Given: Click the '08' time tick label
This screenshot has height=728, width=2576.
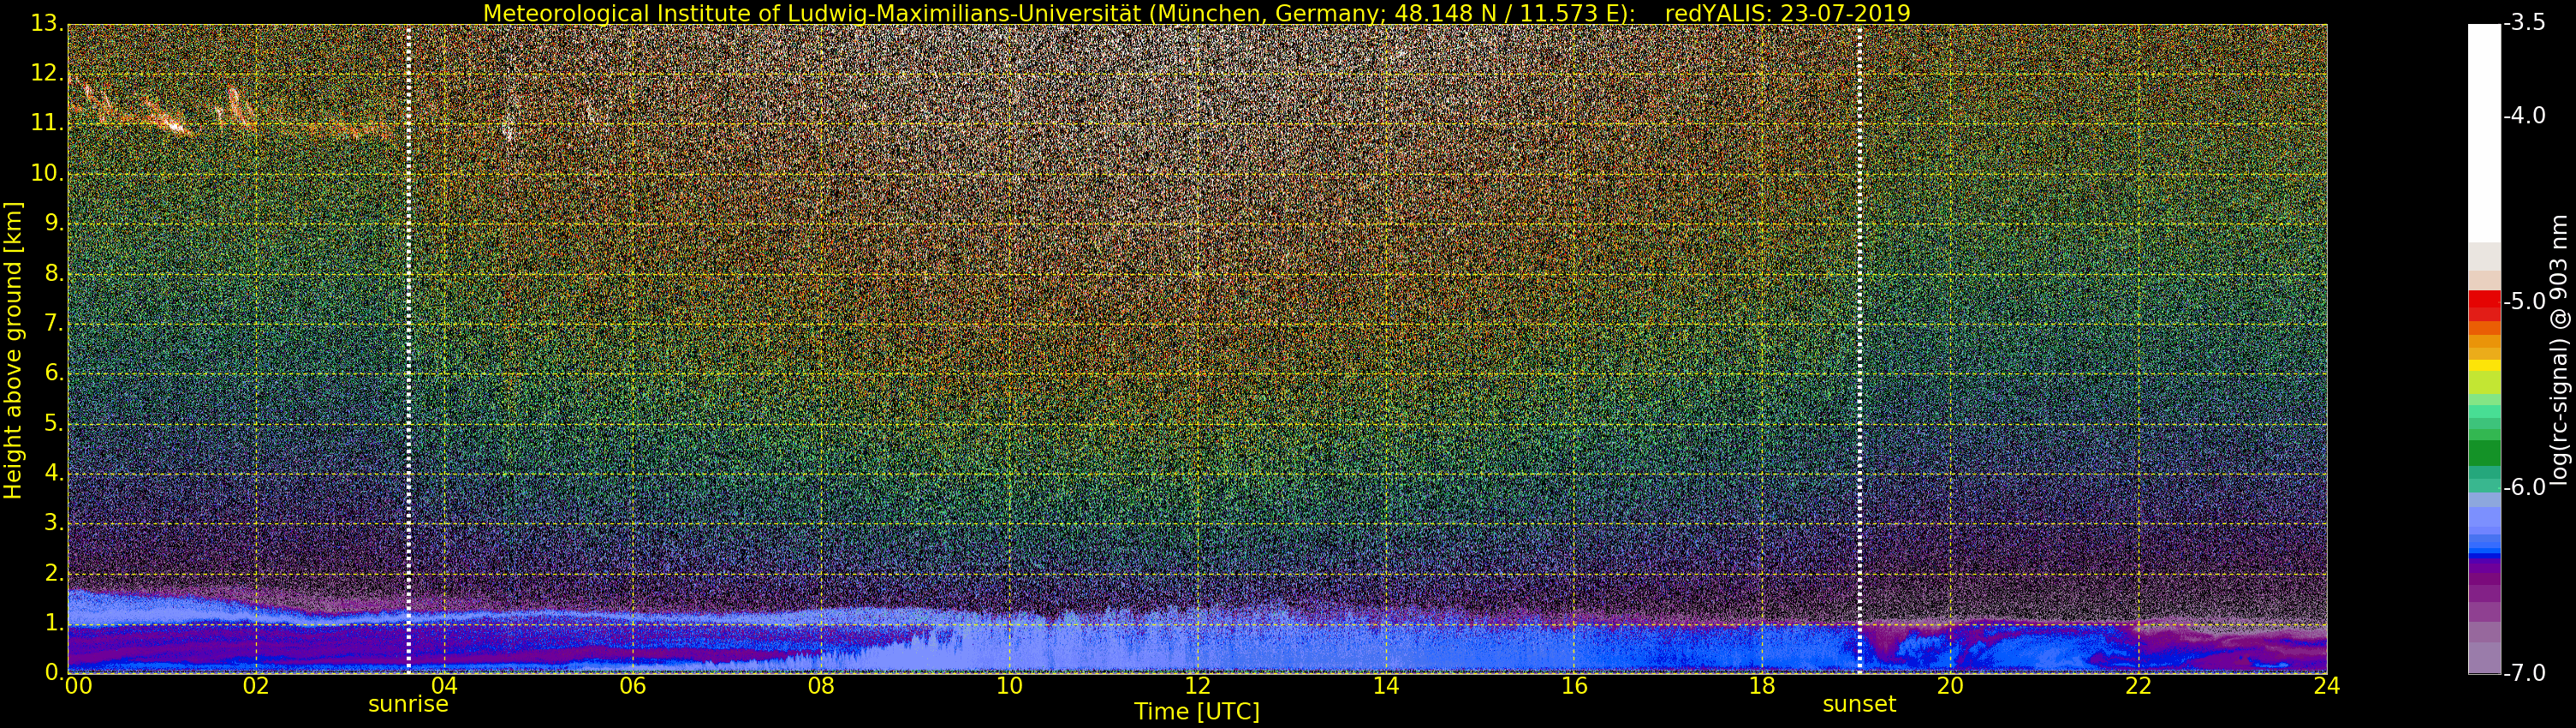Looking at the screenshot, I should (x=820, y=685).
